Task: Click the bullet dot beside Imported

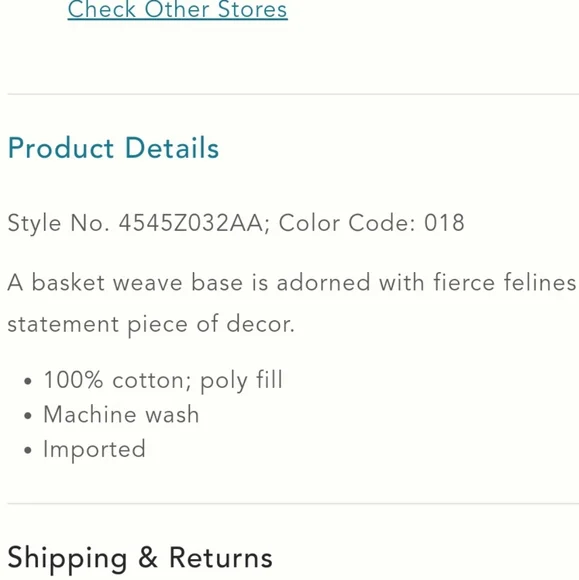Action: tap(28, 451)
